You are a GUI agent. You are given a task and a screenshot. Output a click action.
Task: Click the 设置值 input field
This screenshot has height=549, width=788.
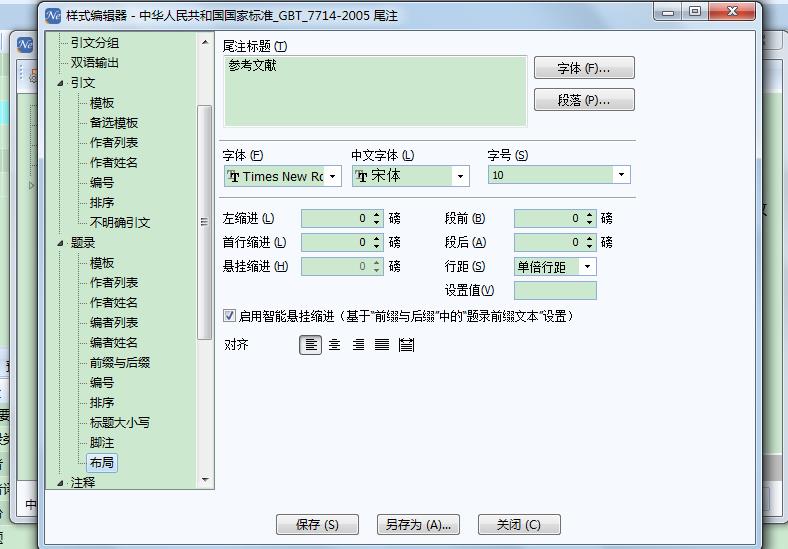(555, 290)
